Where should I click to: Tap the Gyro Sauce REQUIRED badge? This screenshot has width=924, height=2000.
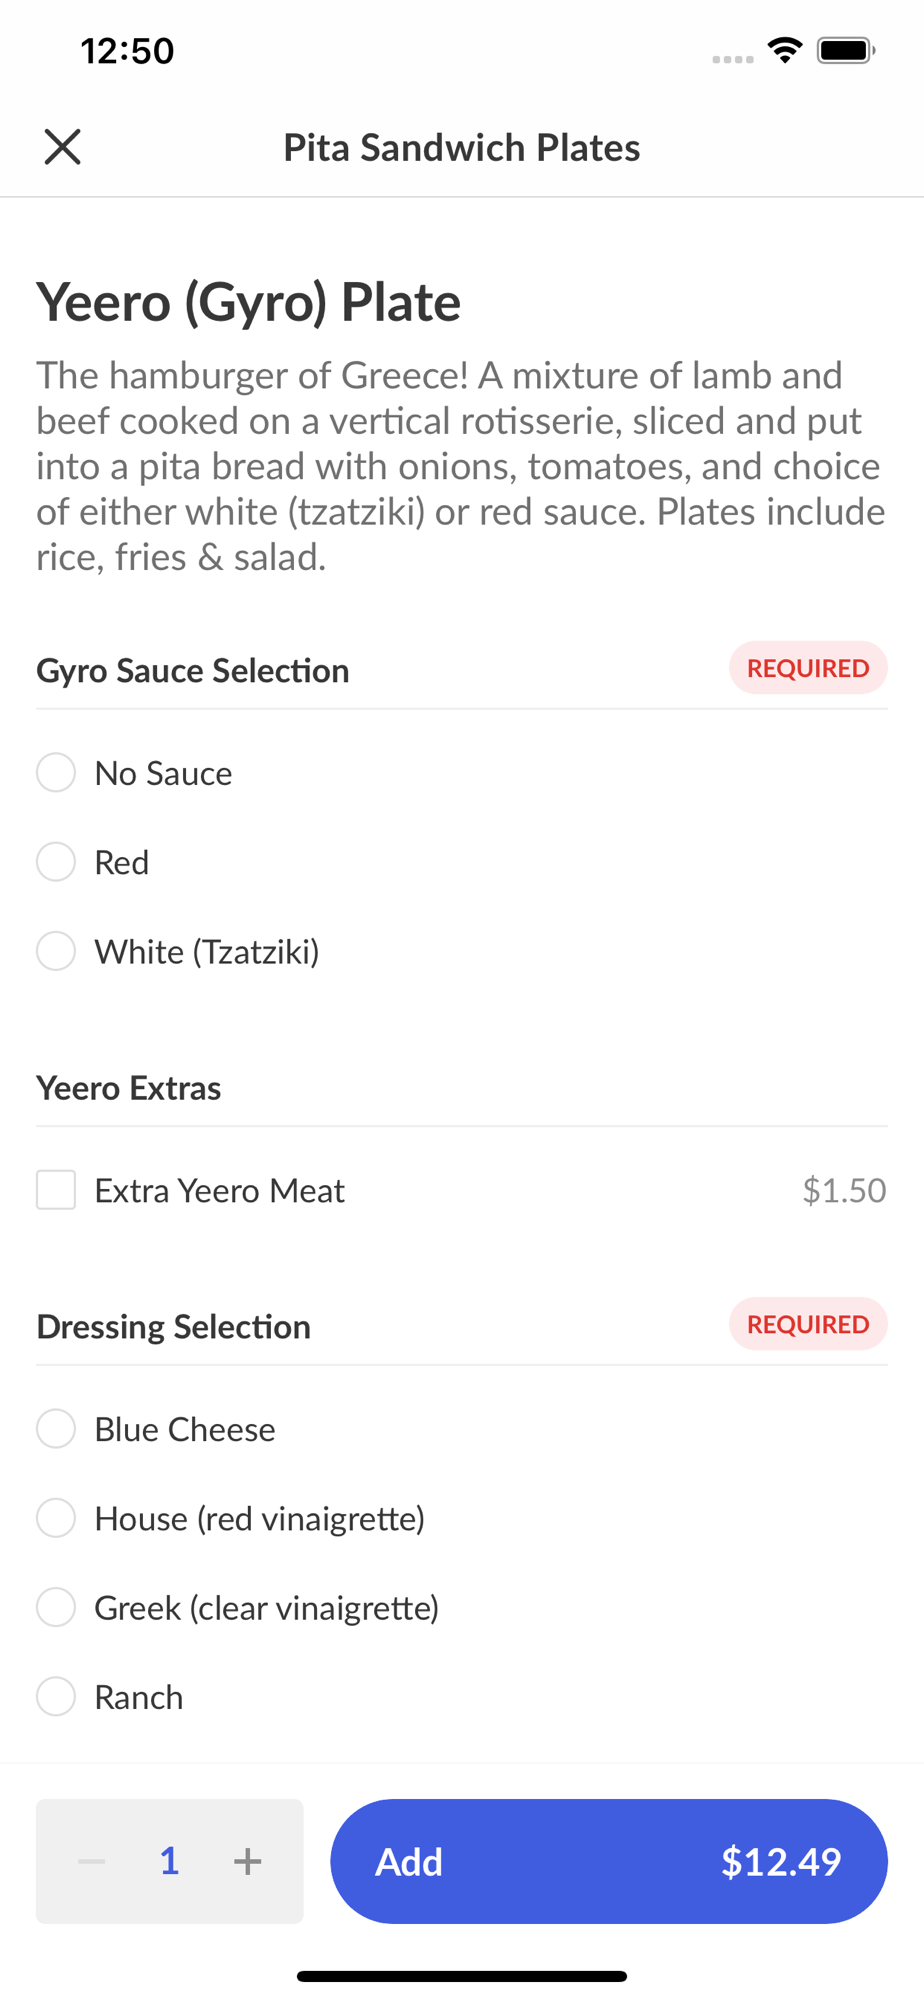pyautogui.click(x=808, y=668)
